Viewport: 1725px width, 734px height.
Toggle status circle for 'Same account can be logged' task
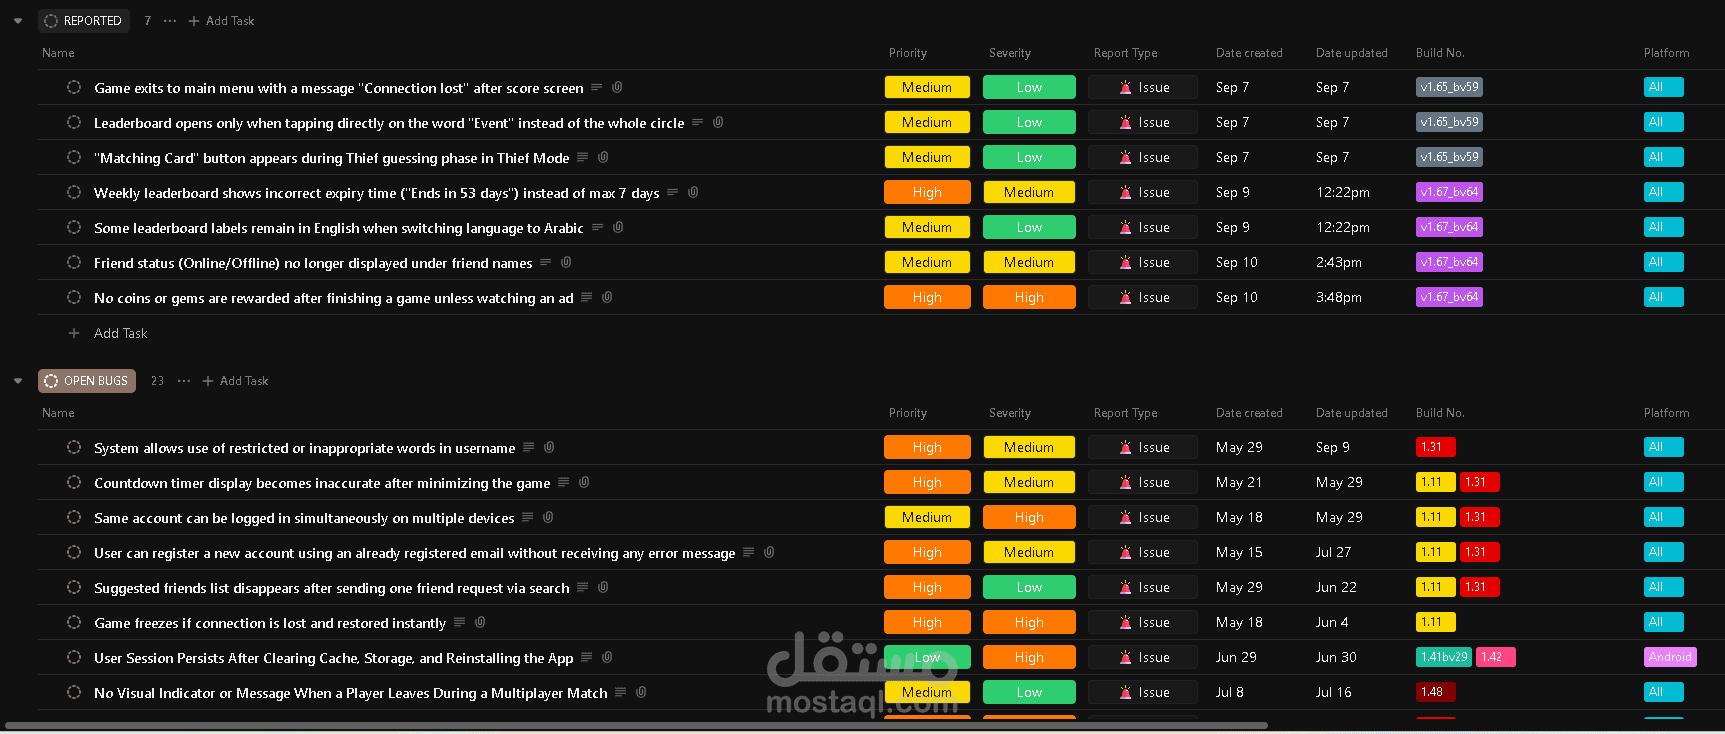(74, 517)
